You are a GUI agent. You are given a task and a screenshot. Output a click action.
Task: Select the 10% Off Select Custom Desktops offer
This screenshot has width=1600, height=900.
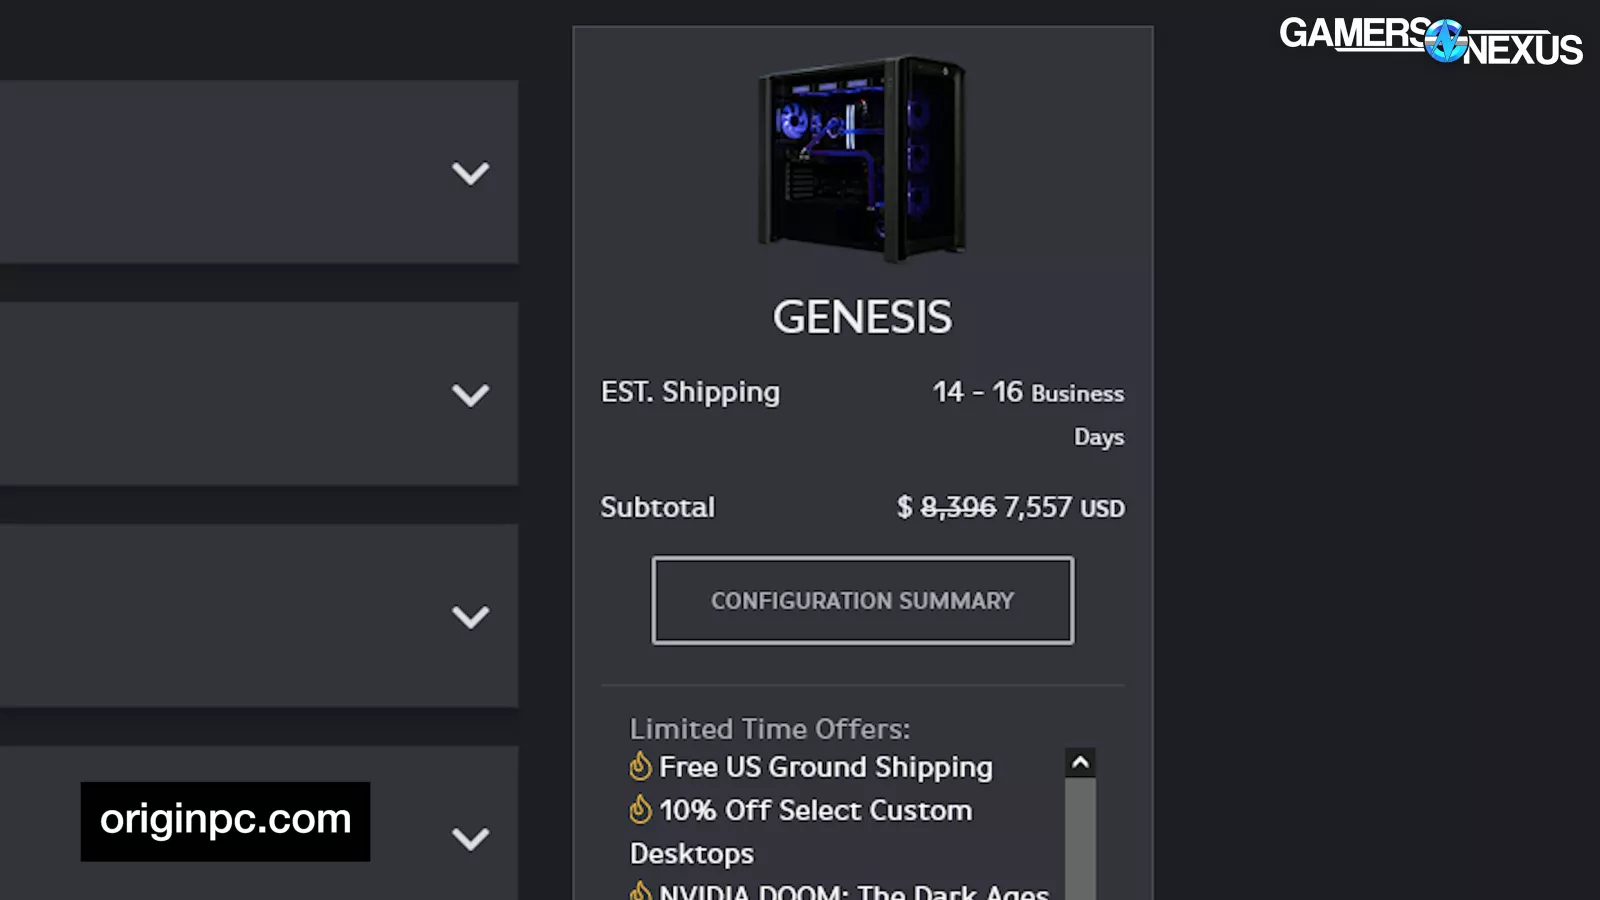[x=815, y=811]
